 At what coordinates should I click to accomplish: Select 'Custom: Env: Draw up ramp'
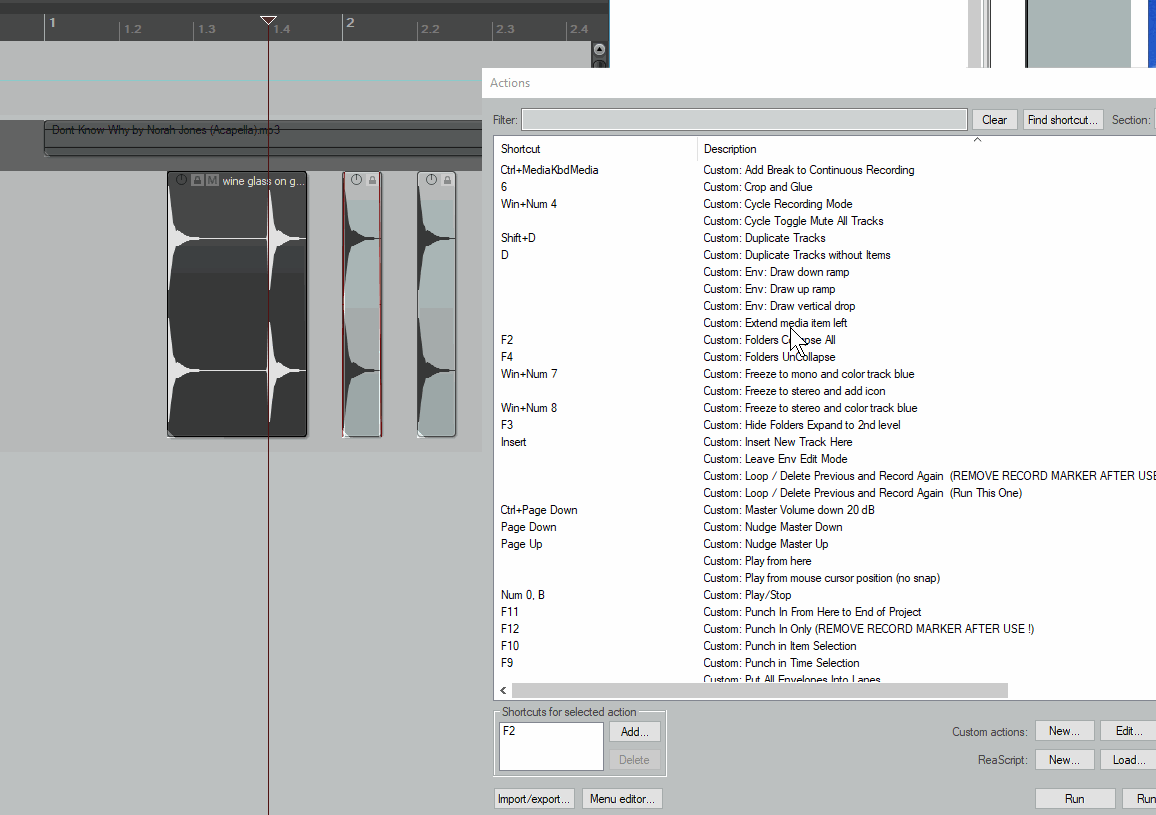(769, 288)
